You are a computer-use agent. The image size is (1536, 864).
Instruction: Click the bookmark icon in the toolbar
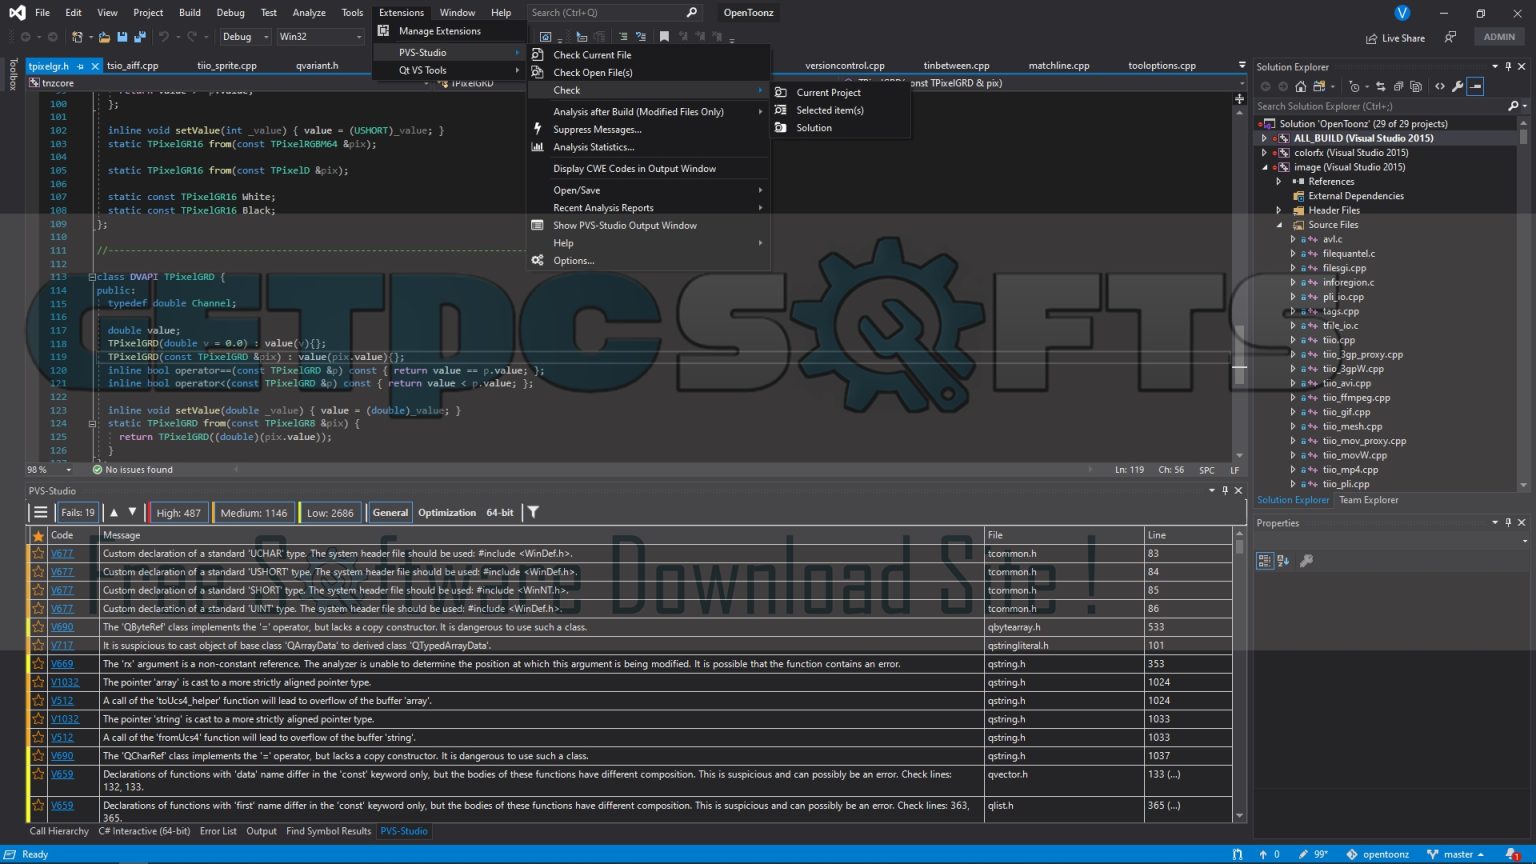pyautogui.click(x=664, y=37)
